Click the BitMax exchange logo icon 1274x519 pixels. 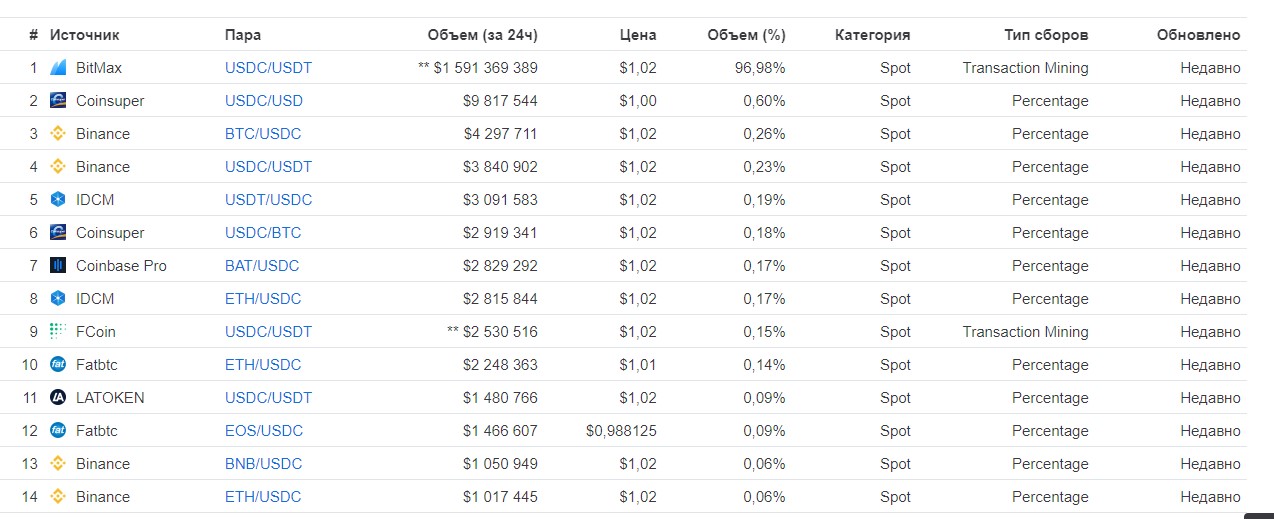point(58,68)
